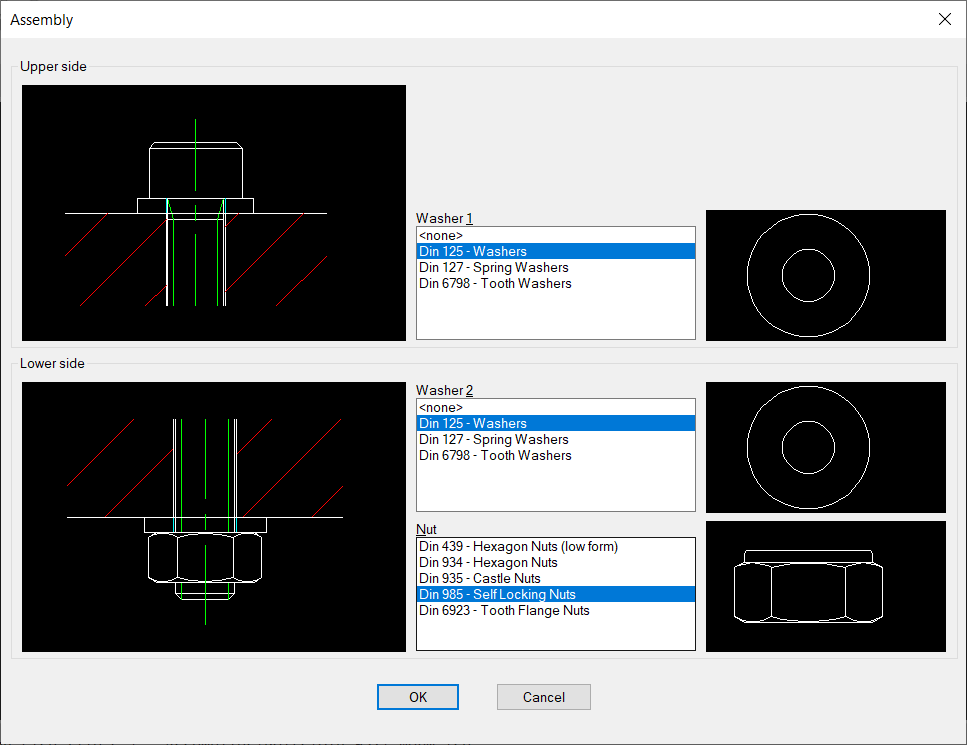The image size is (967, 745).
Task: Click the Washer 1 label
Action: [444, 218]
